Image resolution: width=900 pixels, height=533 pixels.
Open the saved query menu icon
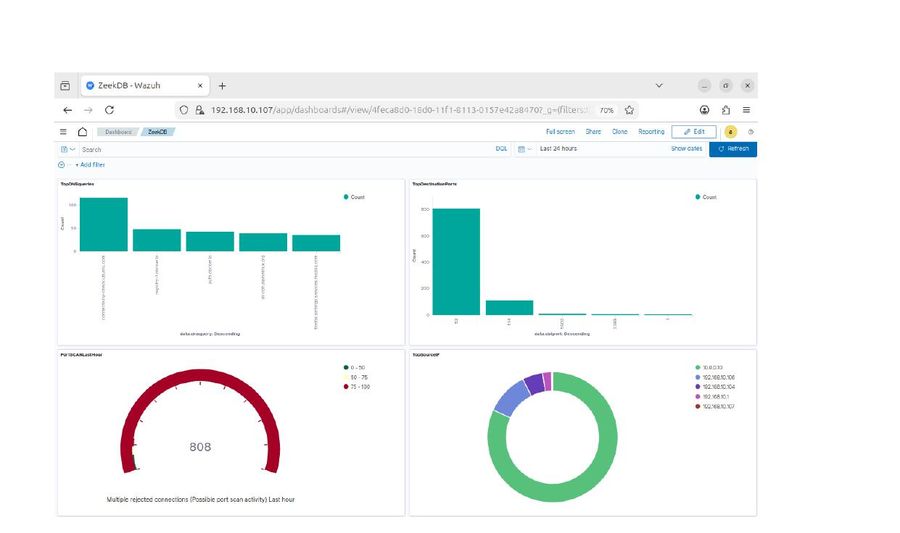pyautogui.click(x=68, y=149)
